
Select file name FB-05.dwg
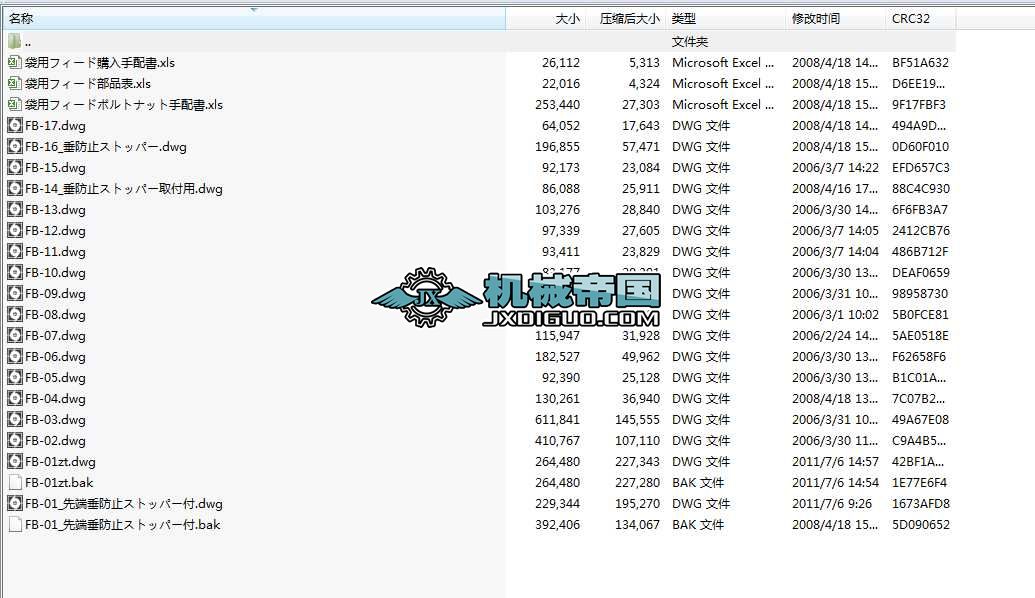click(55, 378)
